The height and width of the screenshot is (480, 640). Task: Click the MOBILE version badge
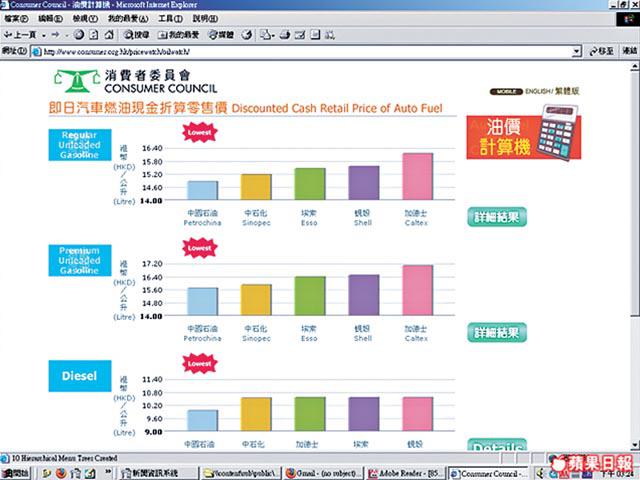coord(506,91)
